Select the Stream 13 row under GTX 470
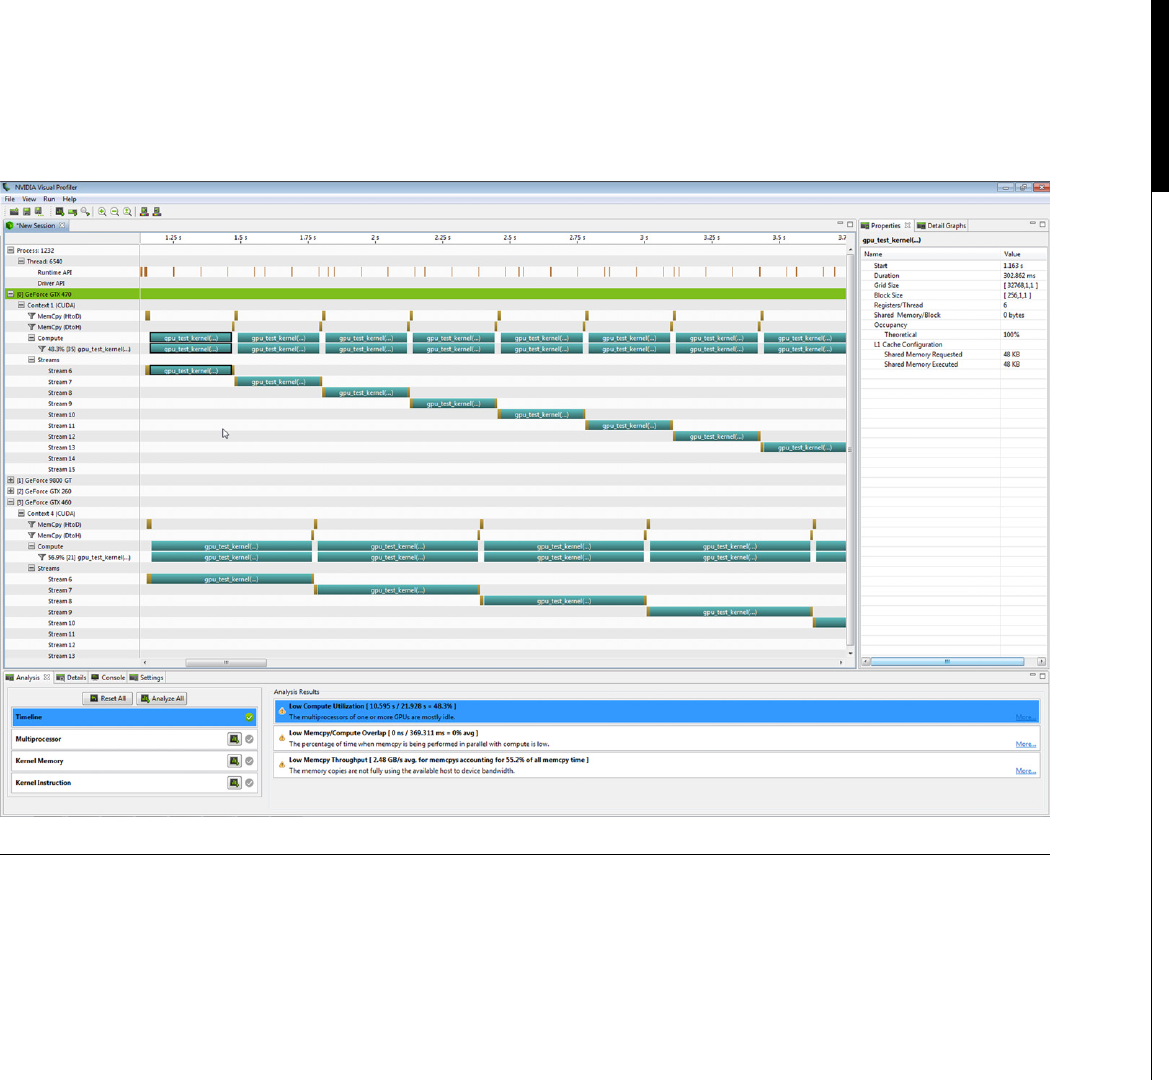Screen dimensions: 1169x1080 425,448
